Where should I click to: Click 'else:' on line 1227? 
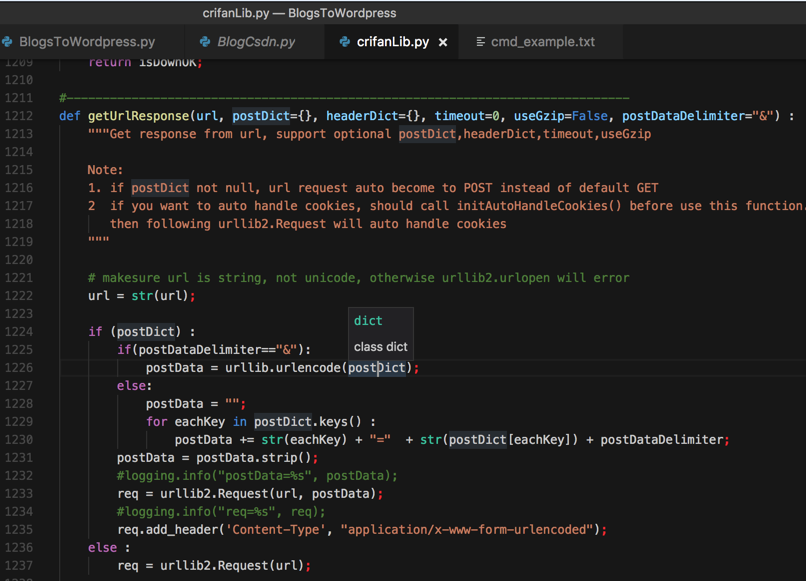click(x=134, y=386)
